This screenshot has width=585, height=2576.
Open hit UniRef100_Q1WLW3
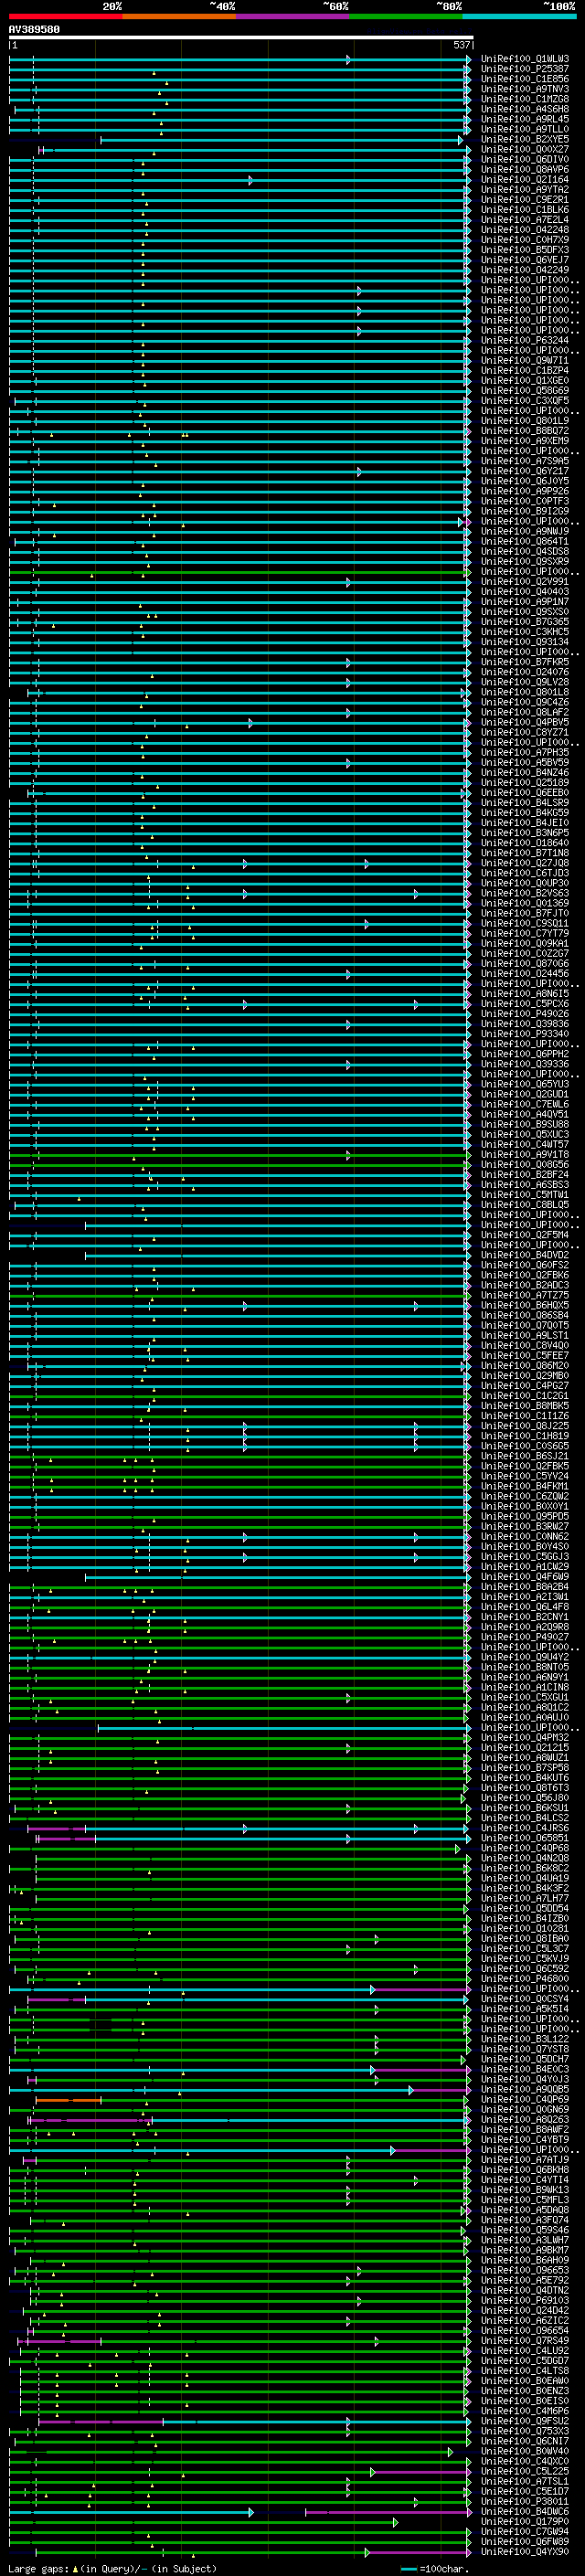click(x=525, y=60)
